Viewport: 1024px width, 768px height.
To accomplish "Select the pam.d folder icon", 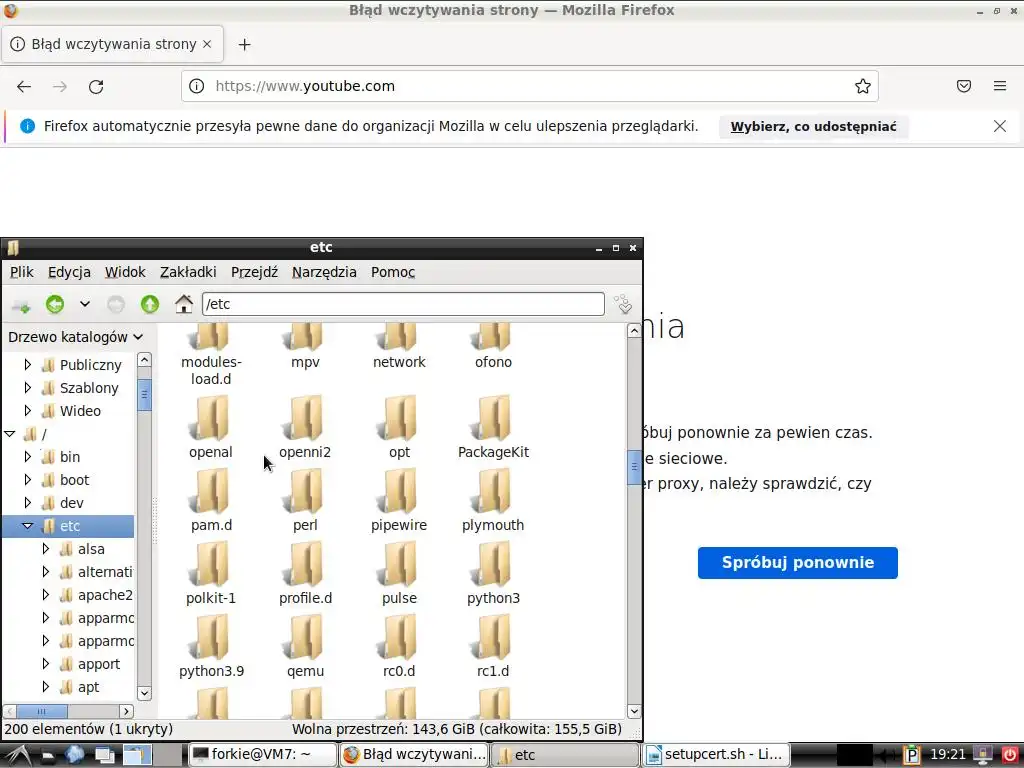I will [210, 491].
